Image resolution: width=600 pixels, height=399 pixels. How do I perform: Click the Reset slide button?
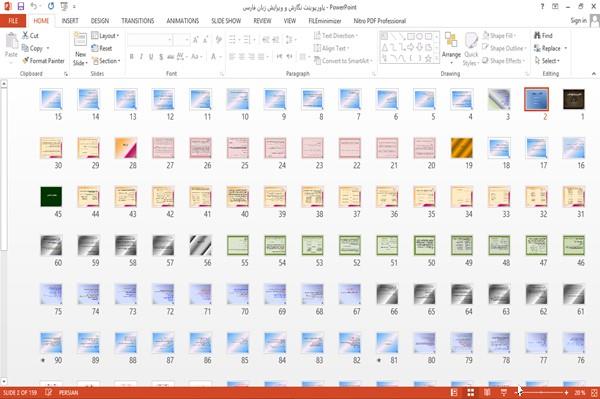[102, 48]
